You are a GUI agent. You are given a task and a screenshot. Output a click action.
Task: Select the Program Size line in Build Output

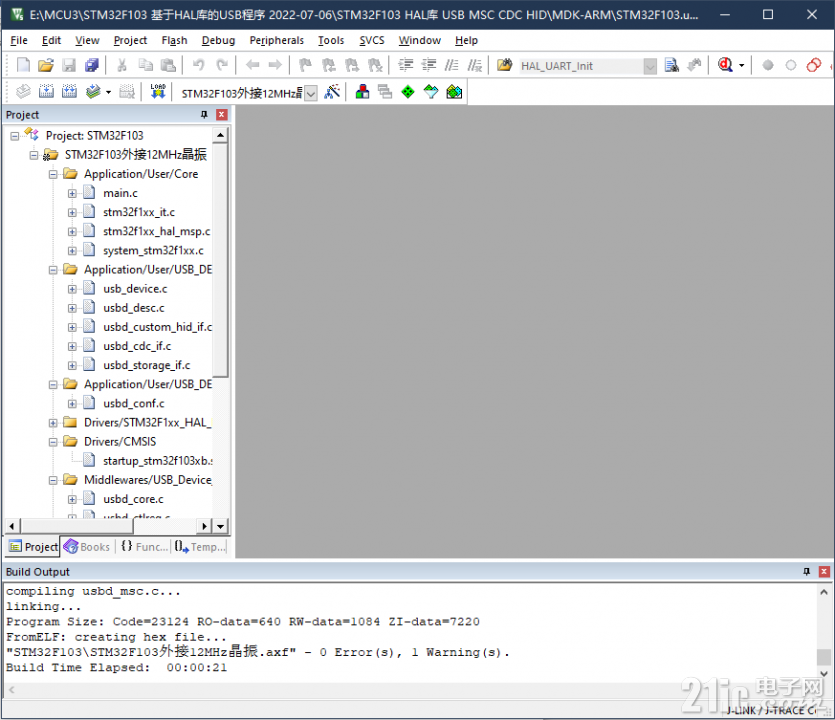[243, 622]
